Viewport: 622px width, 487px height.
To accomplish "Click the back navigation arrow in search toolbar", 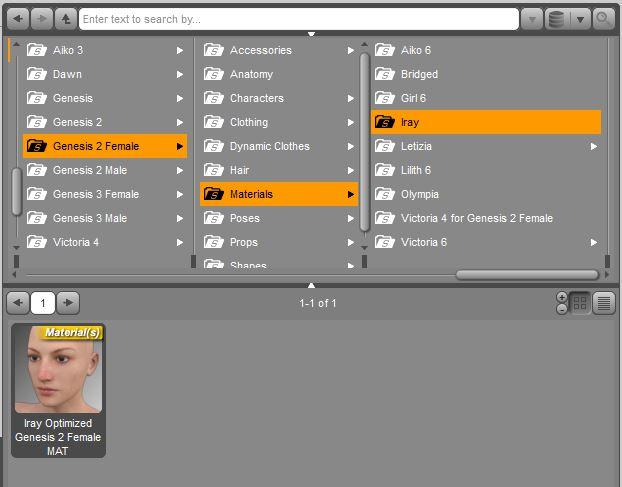I will (18, 19).
